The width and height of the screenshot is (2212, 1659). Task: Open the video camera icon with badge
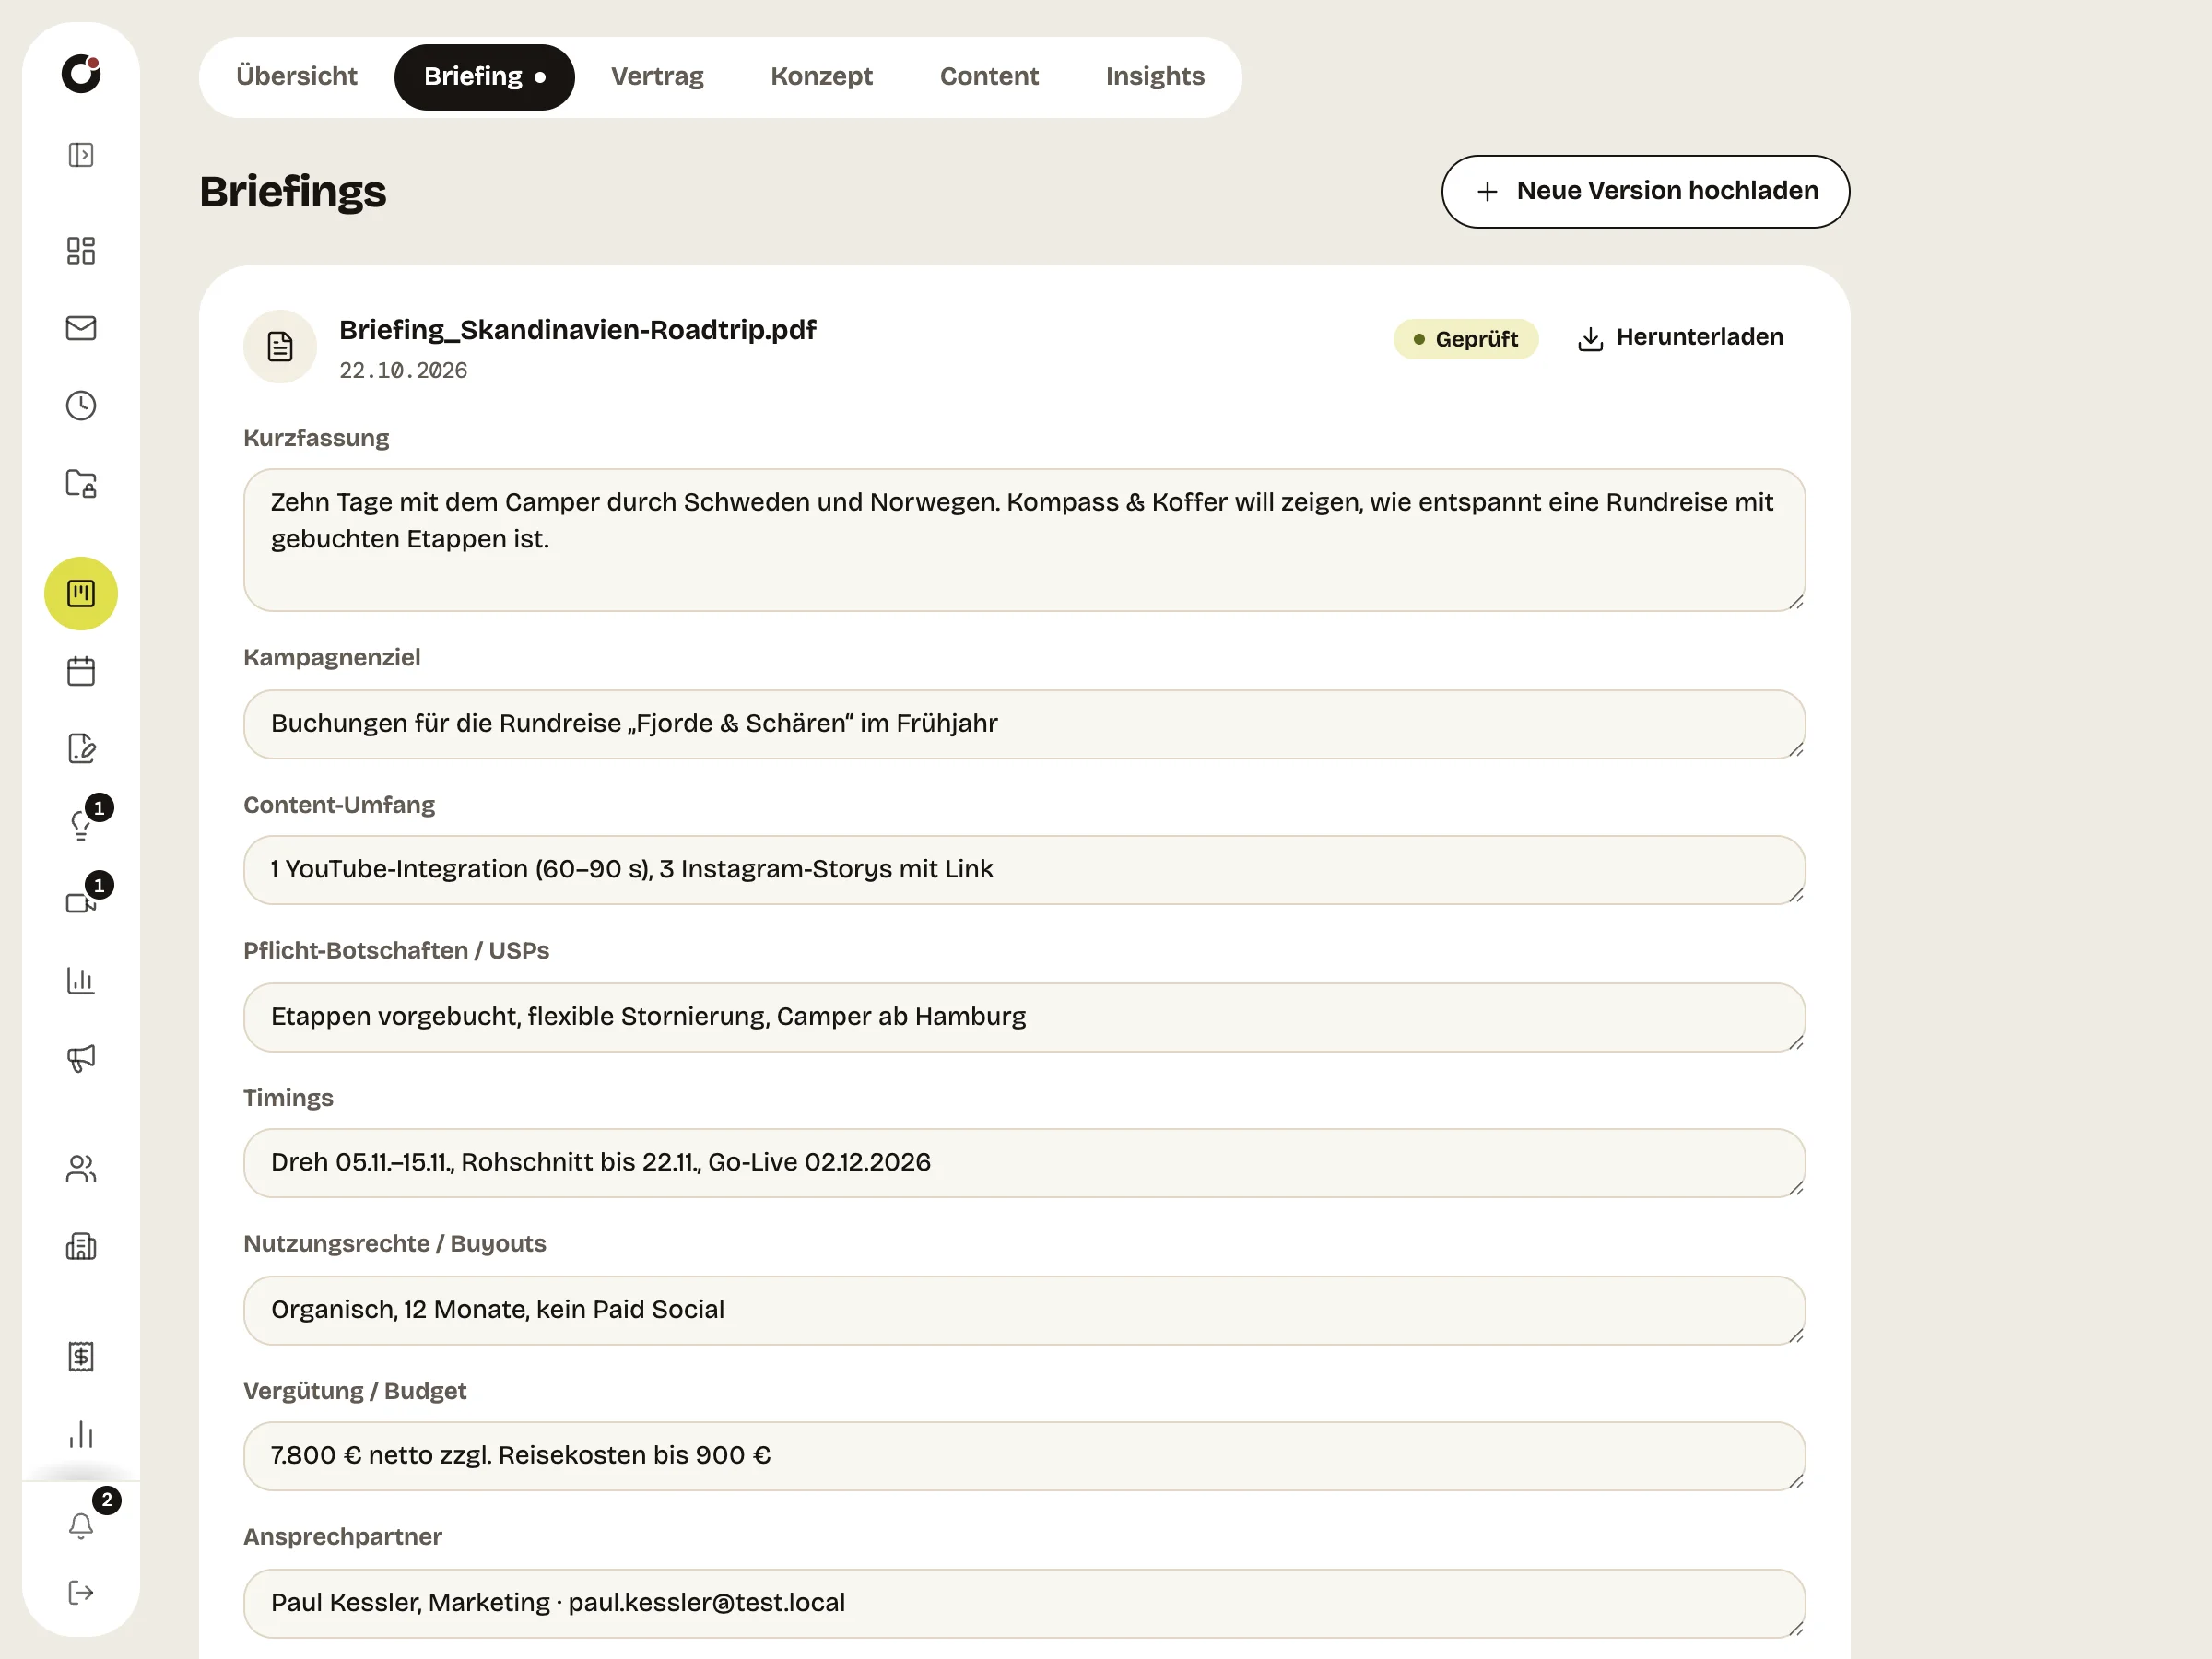81,903
